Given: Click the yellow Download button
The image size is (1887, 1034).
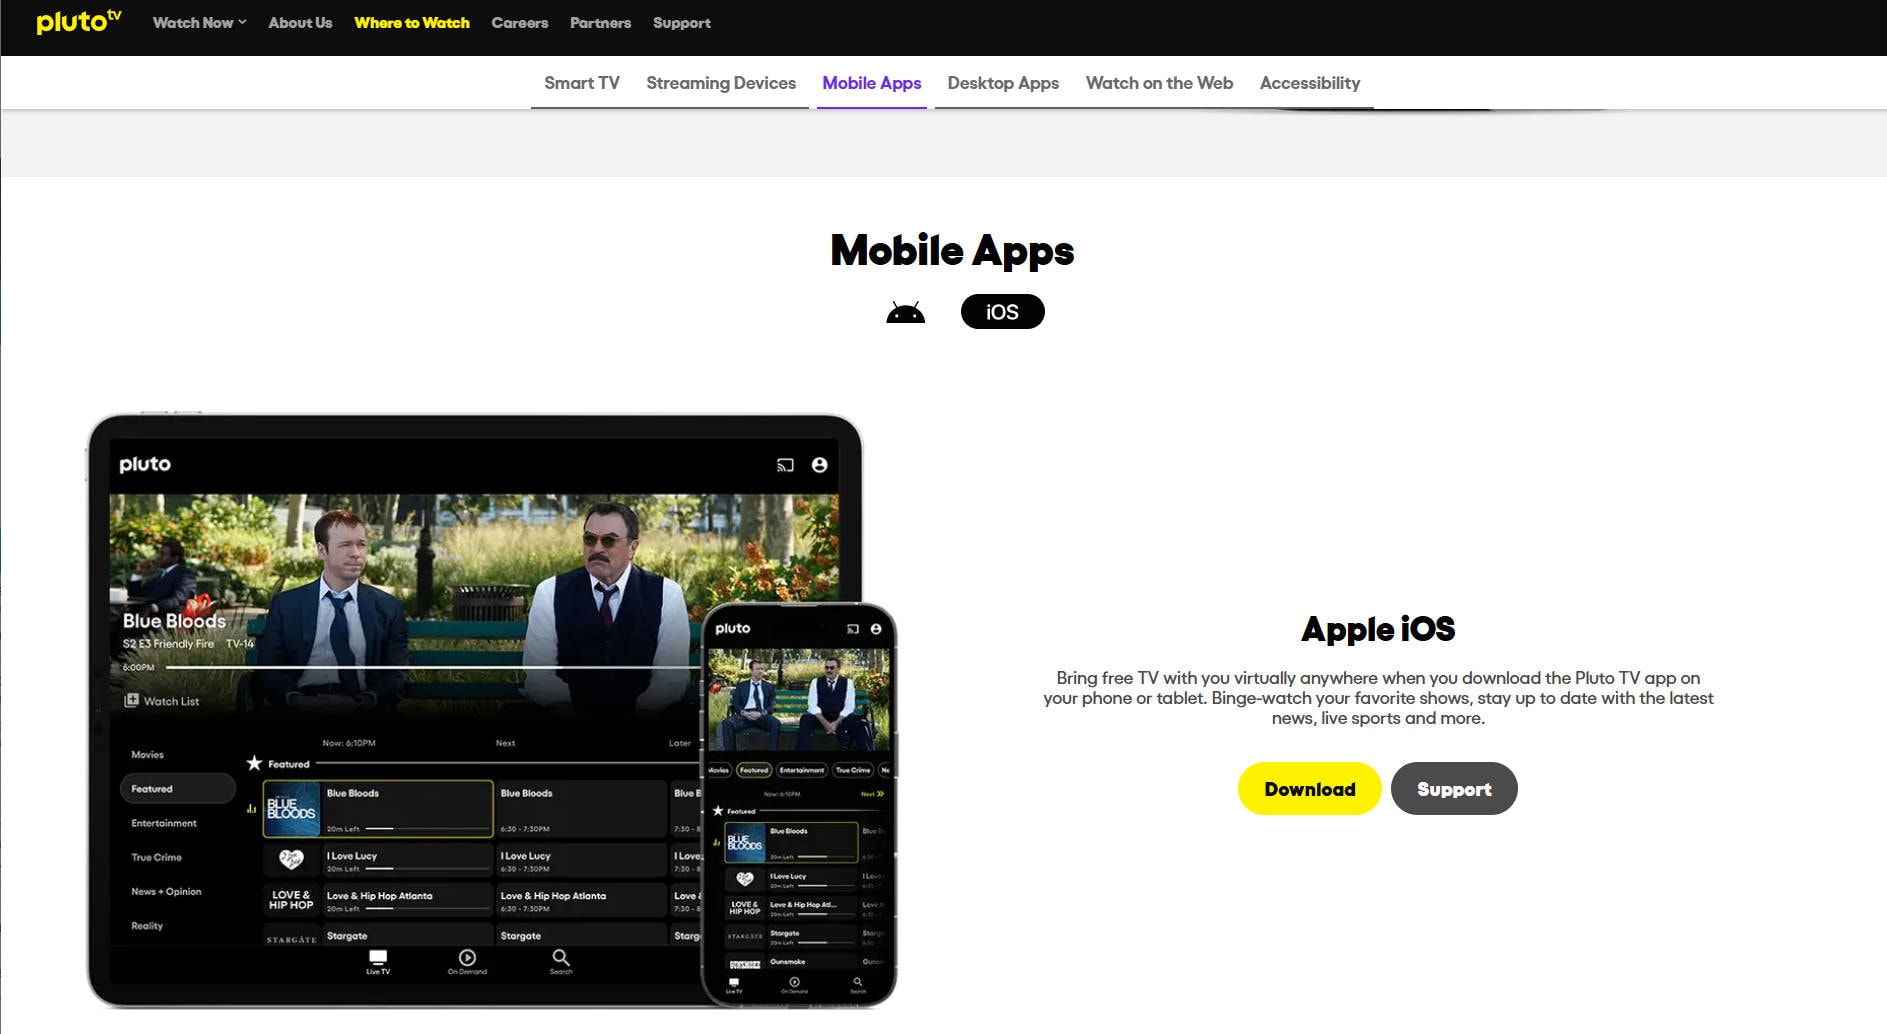Looking at the screenshot, I should 1309,788.
